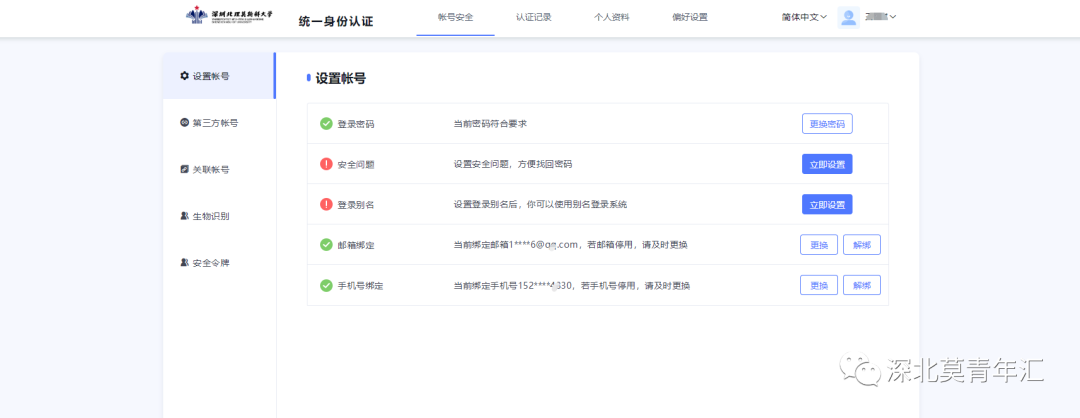Image resolution: width=1080 pixels, height=418 pixels.
Task: Click the 第三方帐号 sidebar icon
Action: tap(184, 123)
